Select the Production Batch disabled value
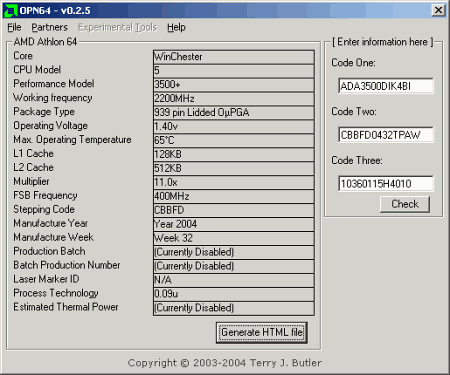Viewport: 450px width, 375px height. point(234,253)
